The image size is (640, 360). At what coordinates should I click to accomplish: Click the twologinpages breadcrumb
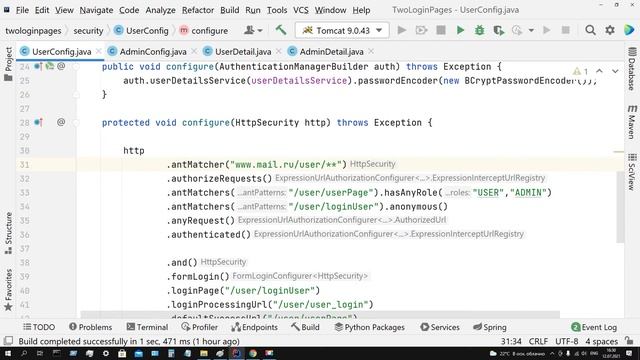[33, 31]
